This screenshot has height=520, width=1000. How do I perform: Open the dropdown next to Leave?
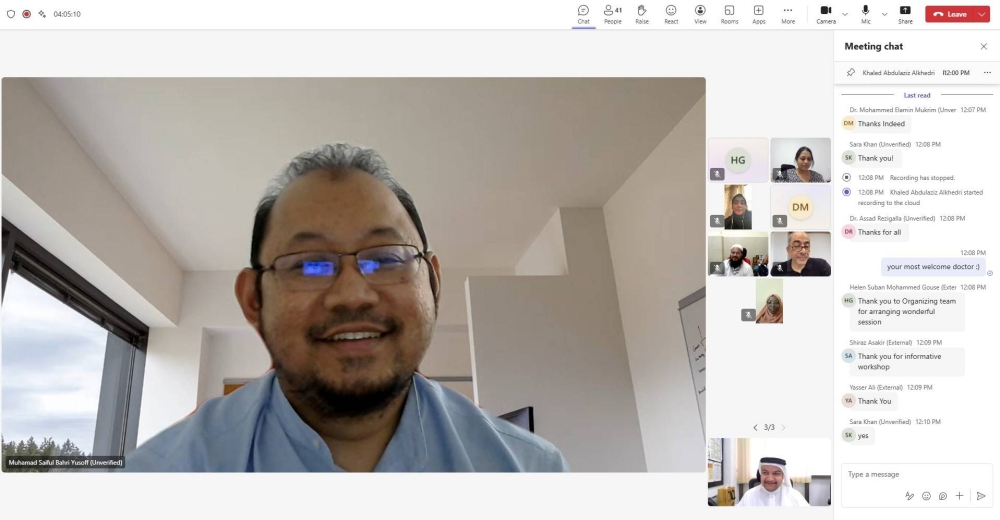(x=983, y=14)
